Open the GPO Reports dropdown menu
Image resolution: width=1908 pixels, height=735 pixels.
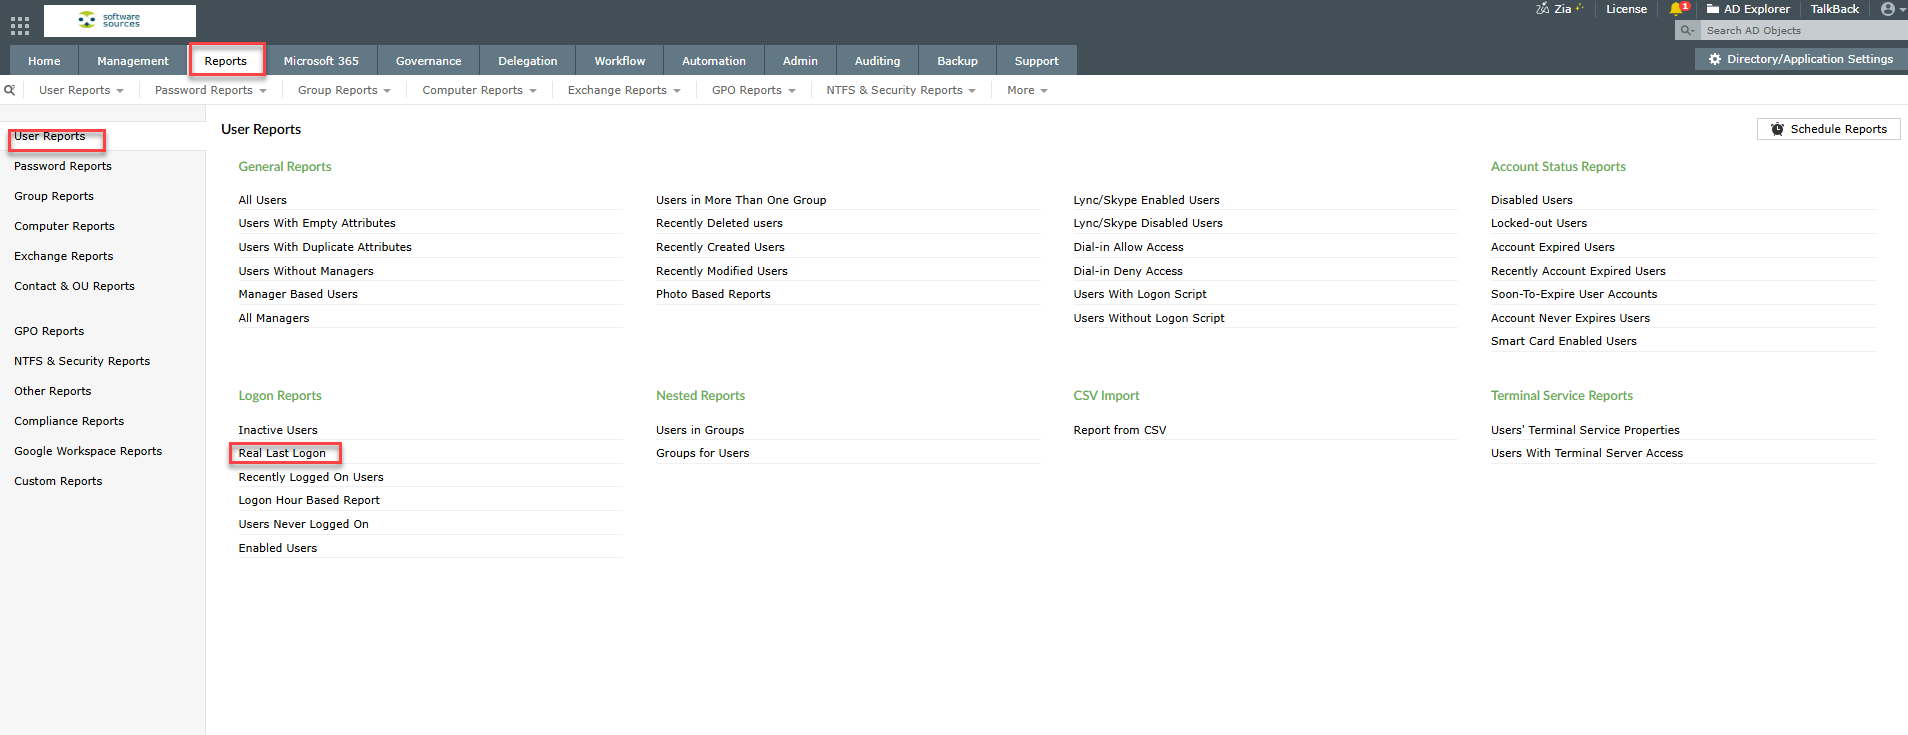coord(753,90)
